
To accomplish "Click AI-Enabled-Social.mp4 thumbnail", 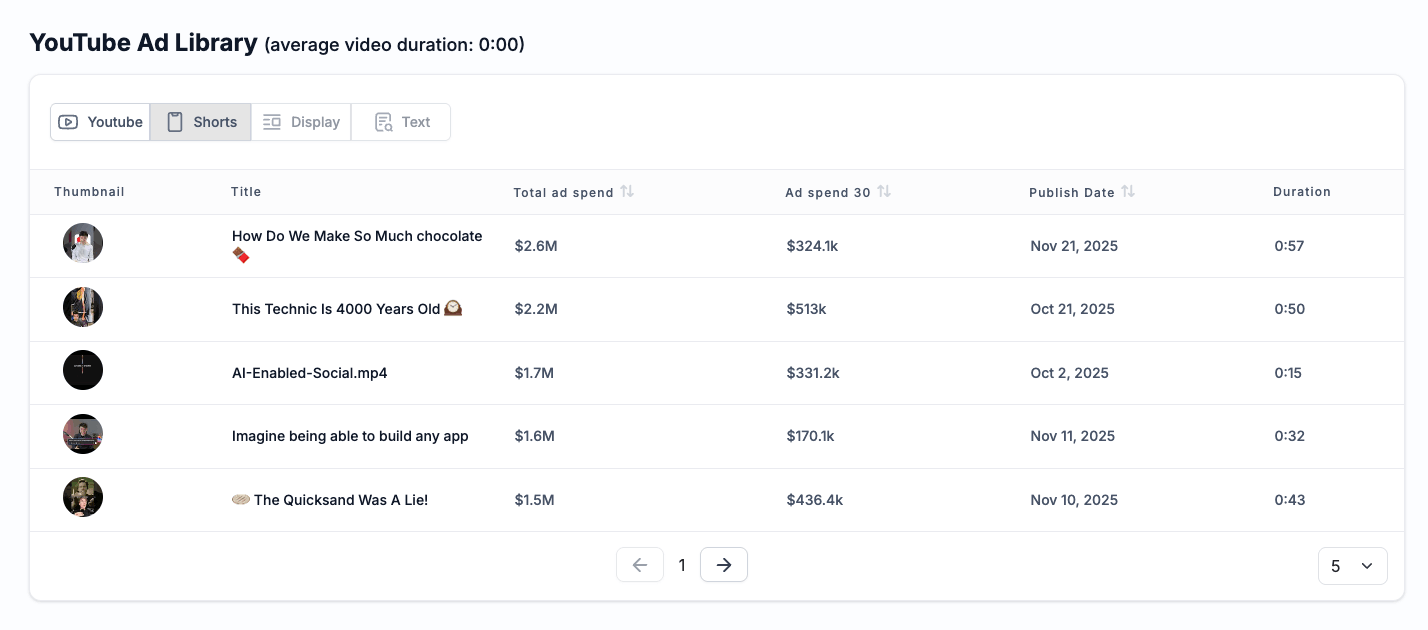I will point(83,370).
